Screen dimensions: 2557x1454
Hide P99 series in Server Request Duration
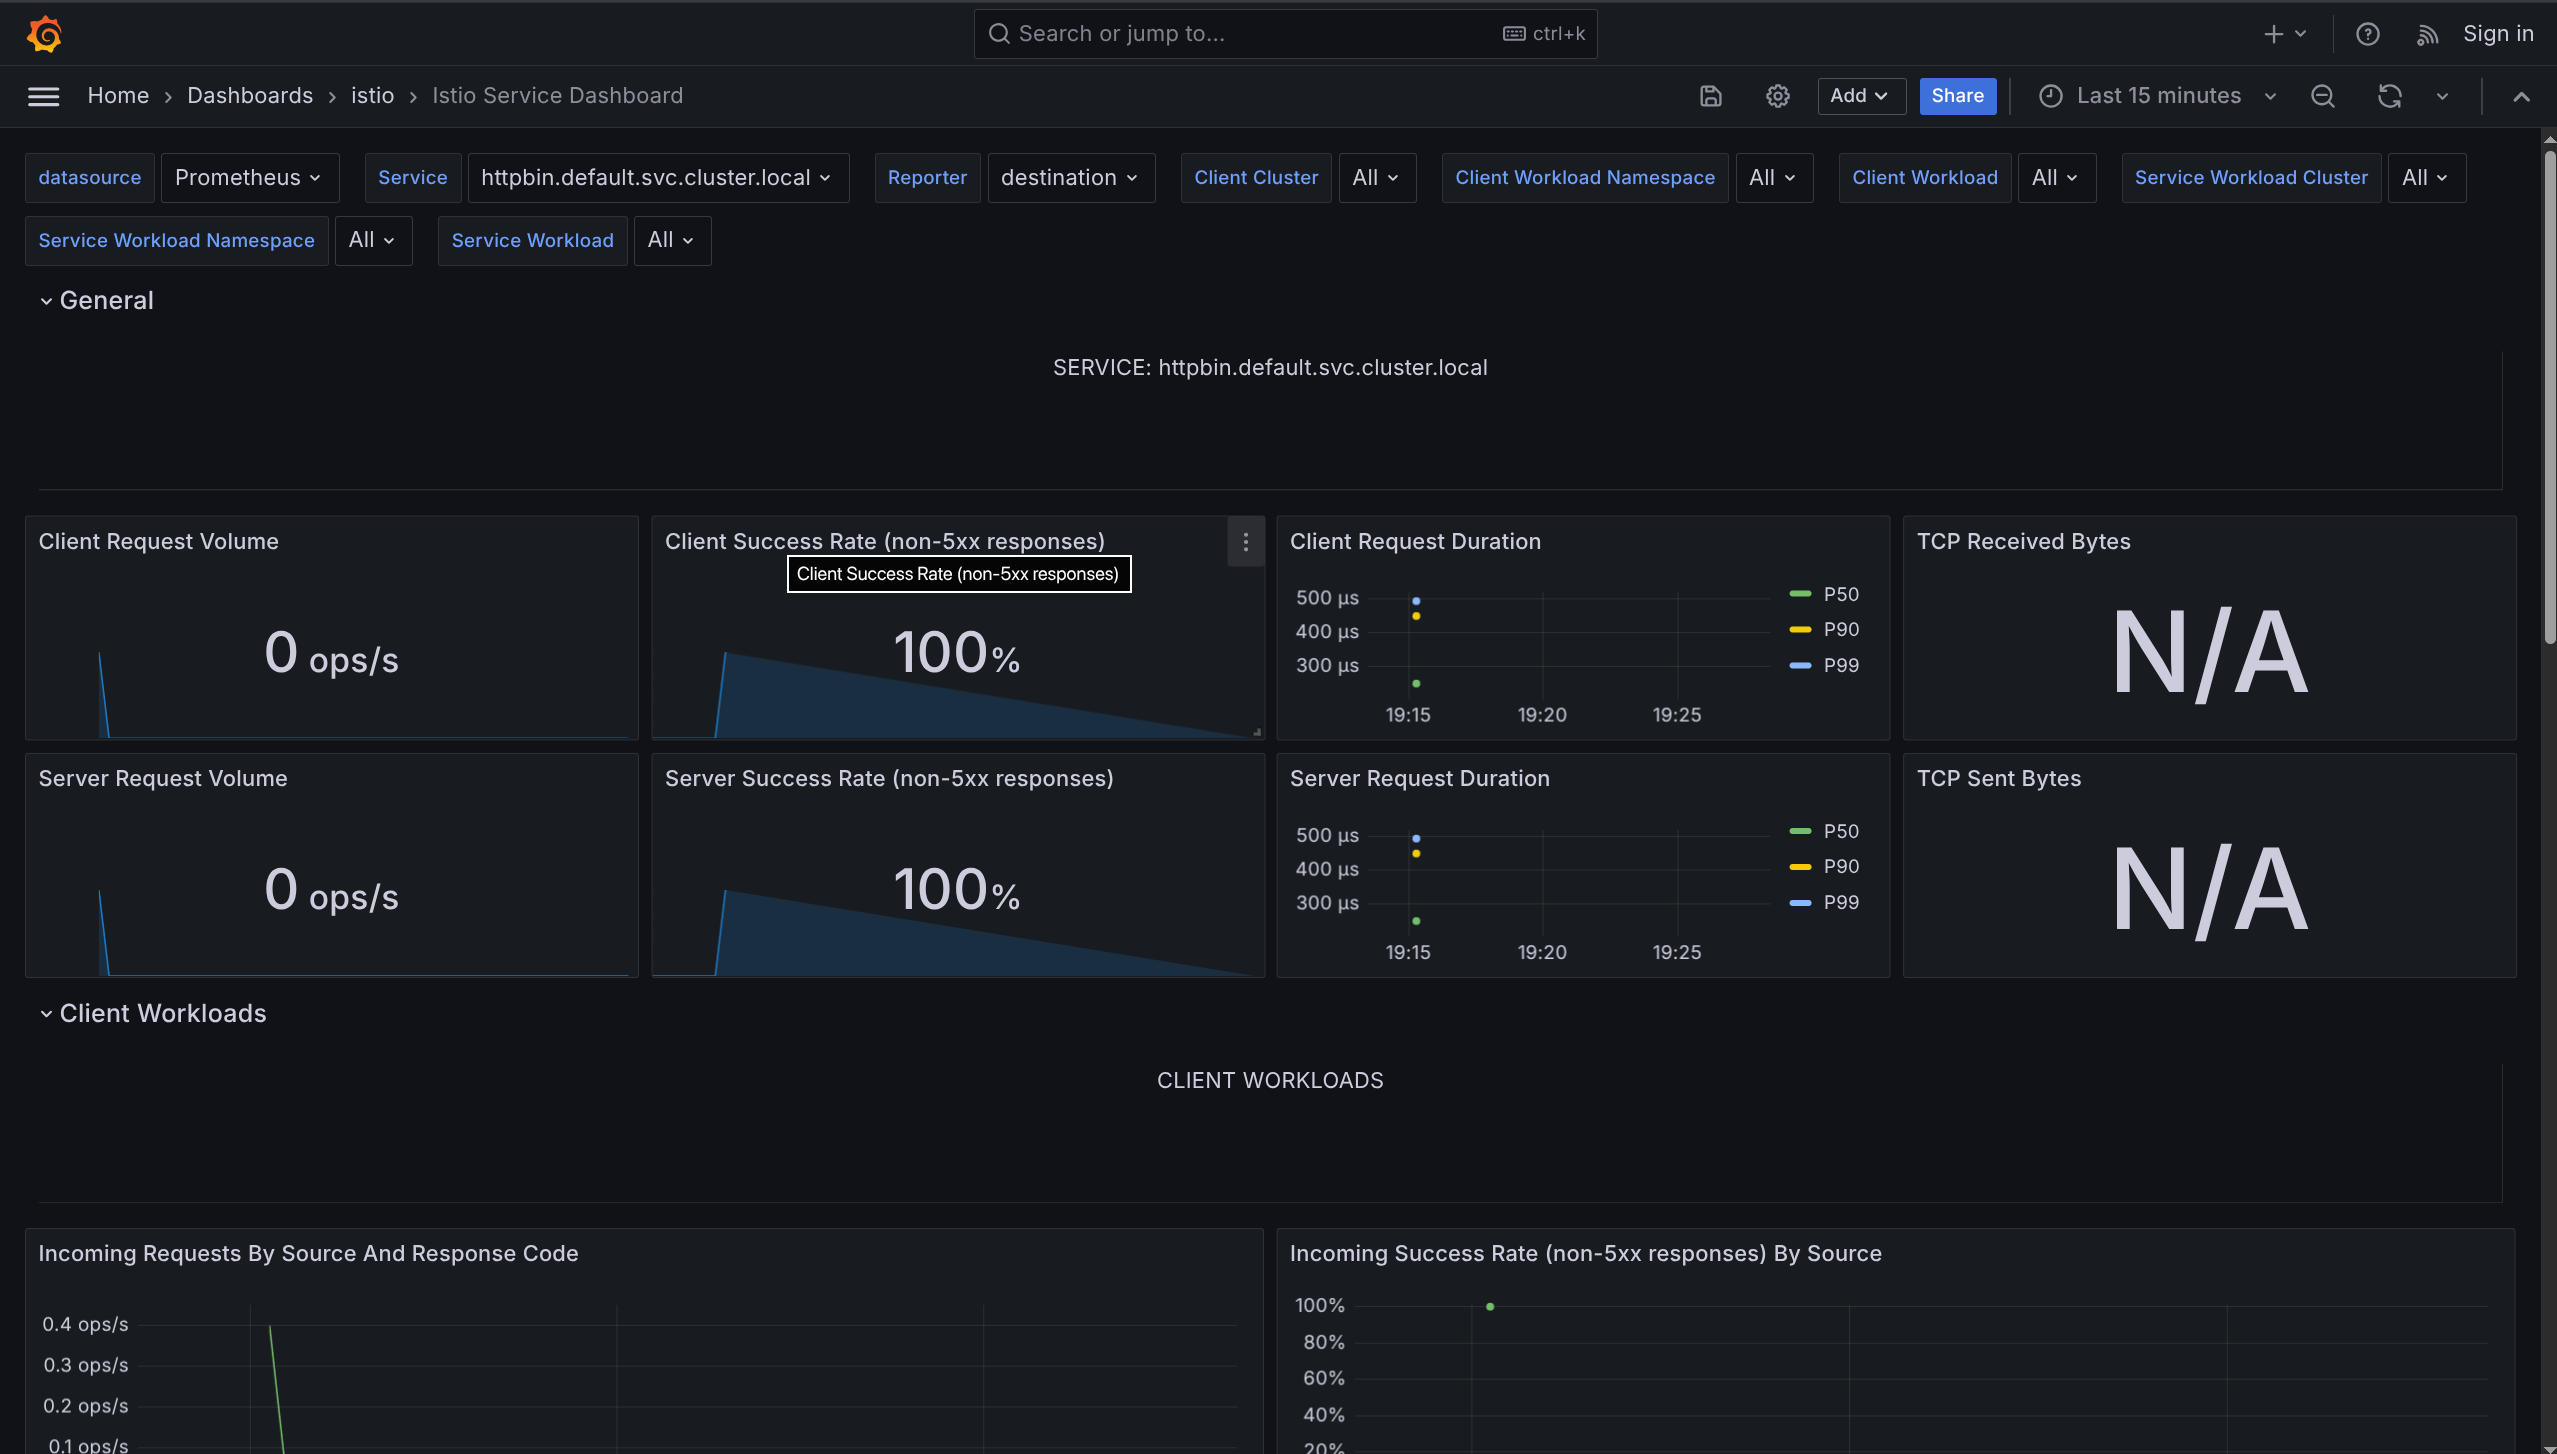coord(1839,902)
